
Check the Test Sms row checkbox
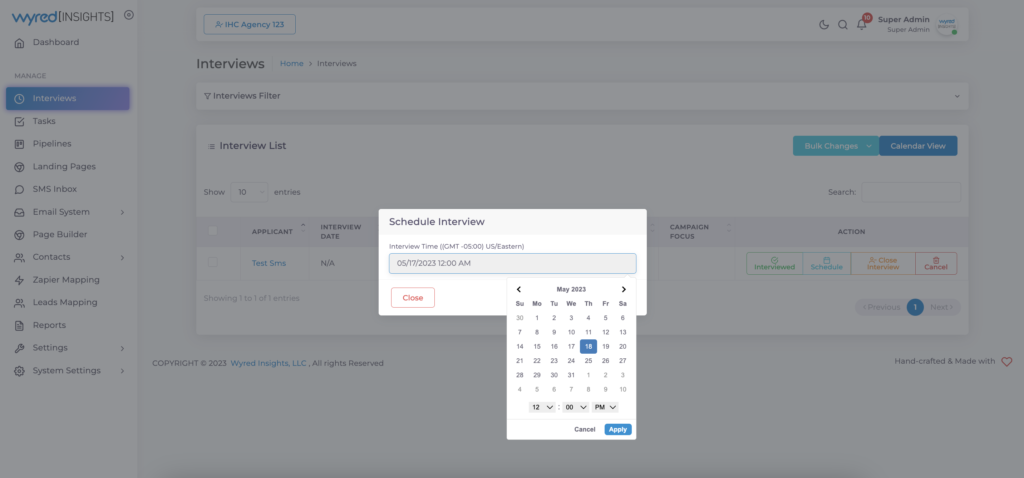click(x=212, y=262)
